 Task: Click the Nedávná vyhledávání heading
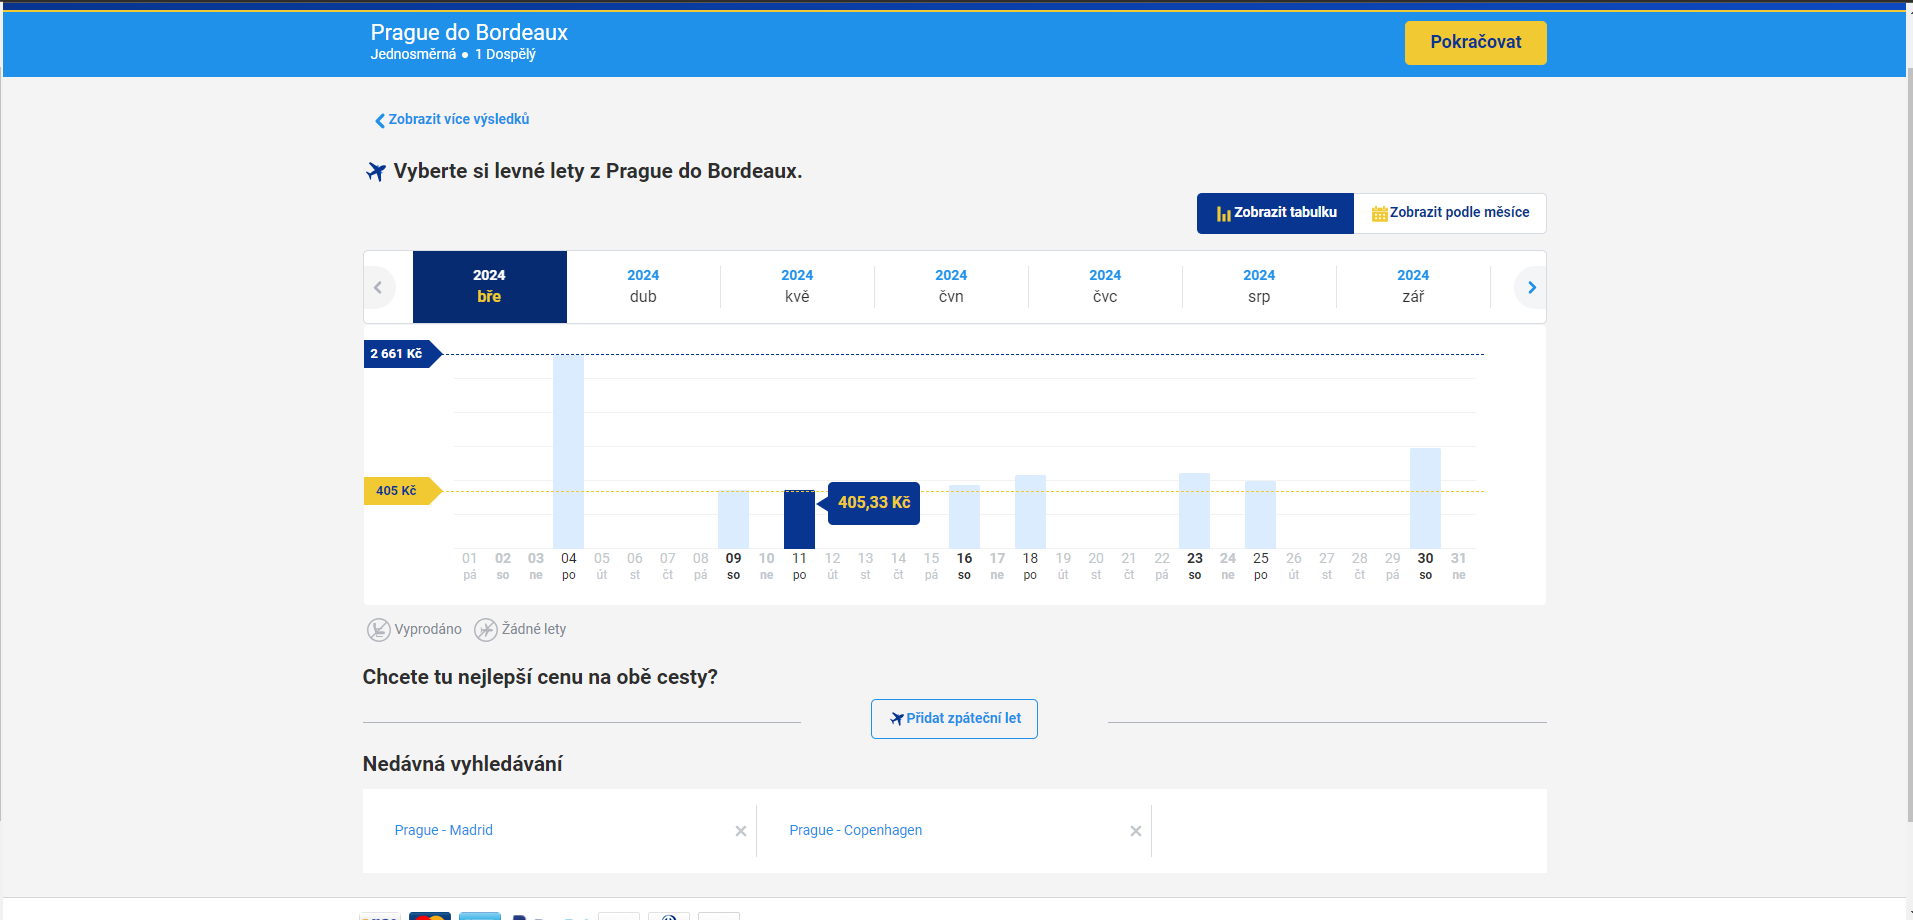462,764
